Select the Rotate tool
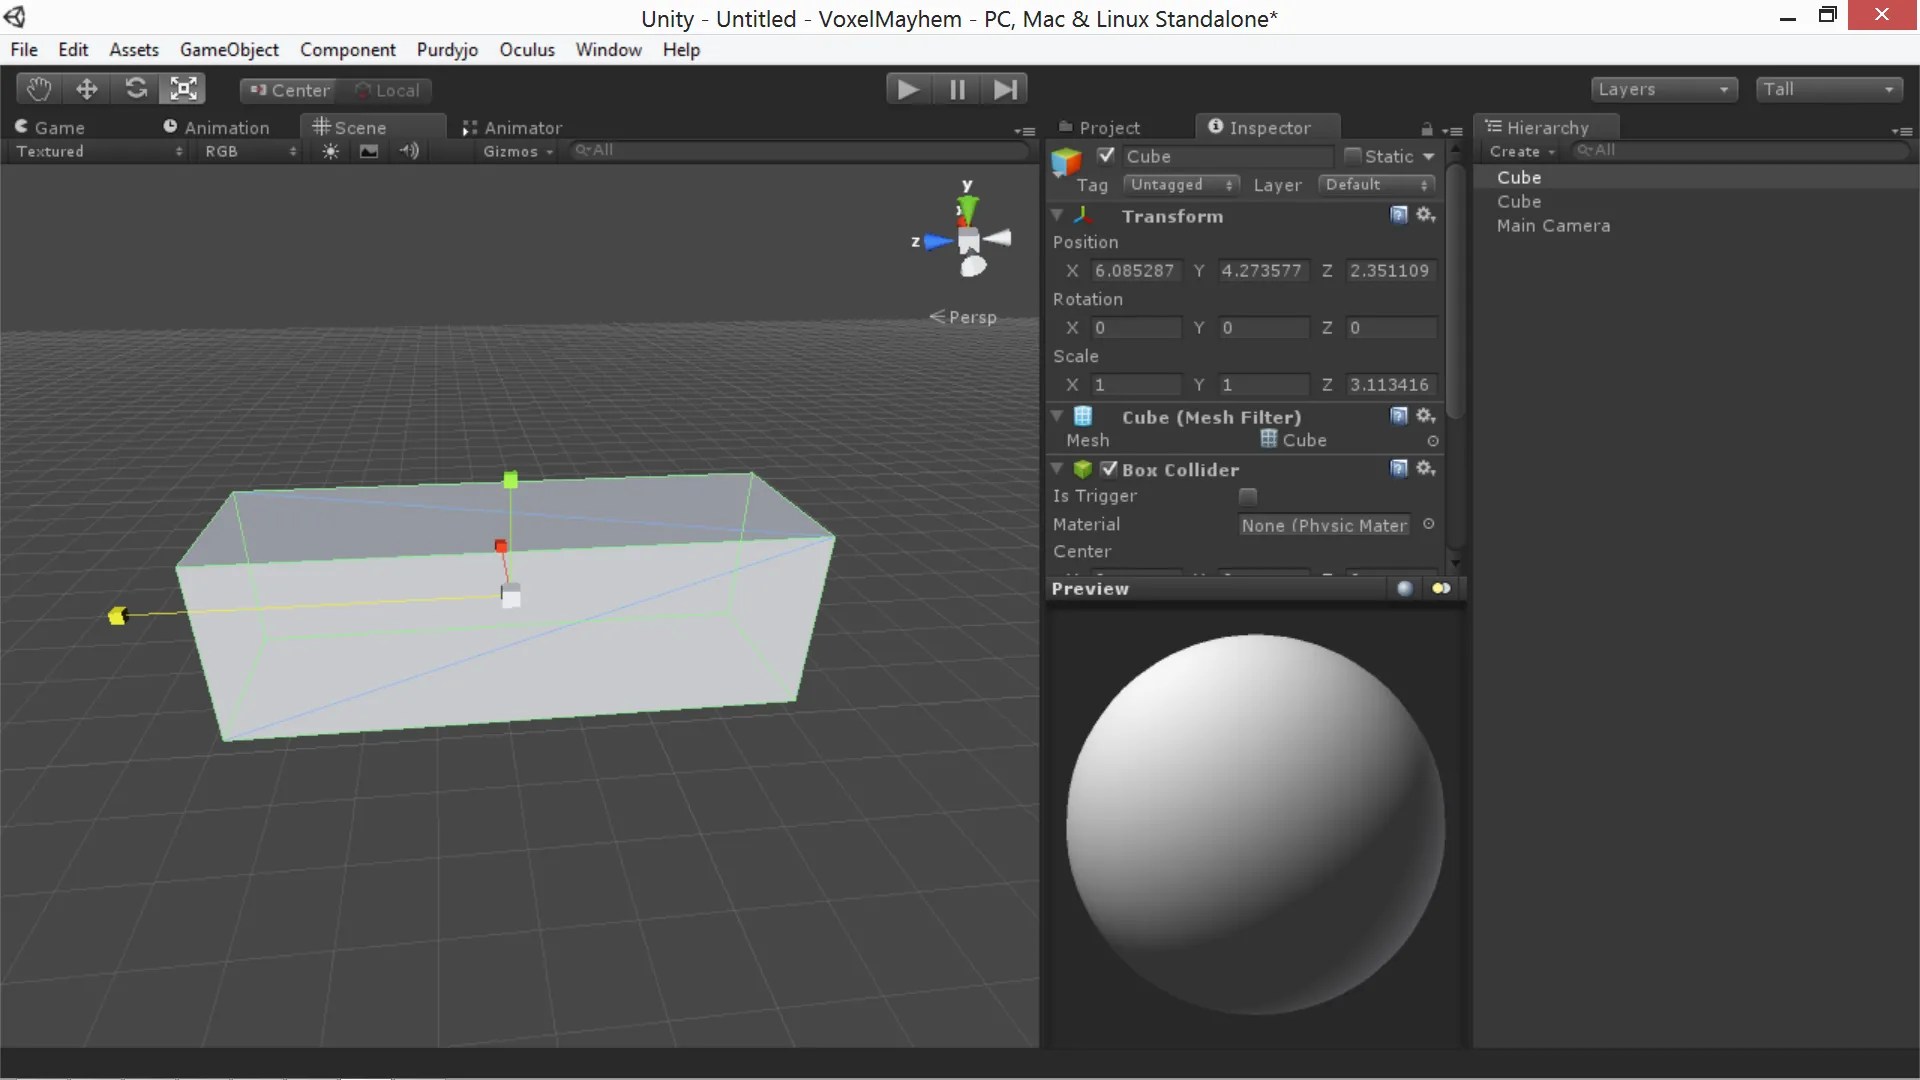Viewport: 1920px width, 1080px height. [136, 89]
